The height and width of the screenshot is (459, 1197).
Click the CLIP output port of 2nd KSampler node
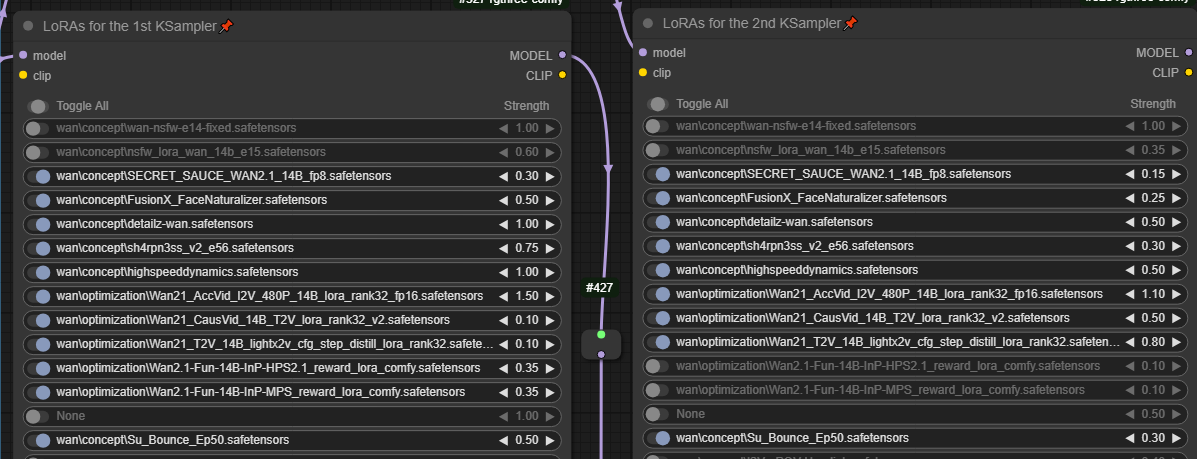tap(1188, 73)
